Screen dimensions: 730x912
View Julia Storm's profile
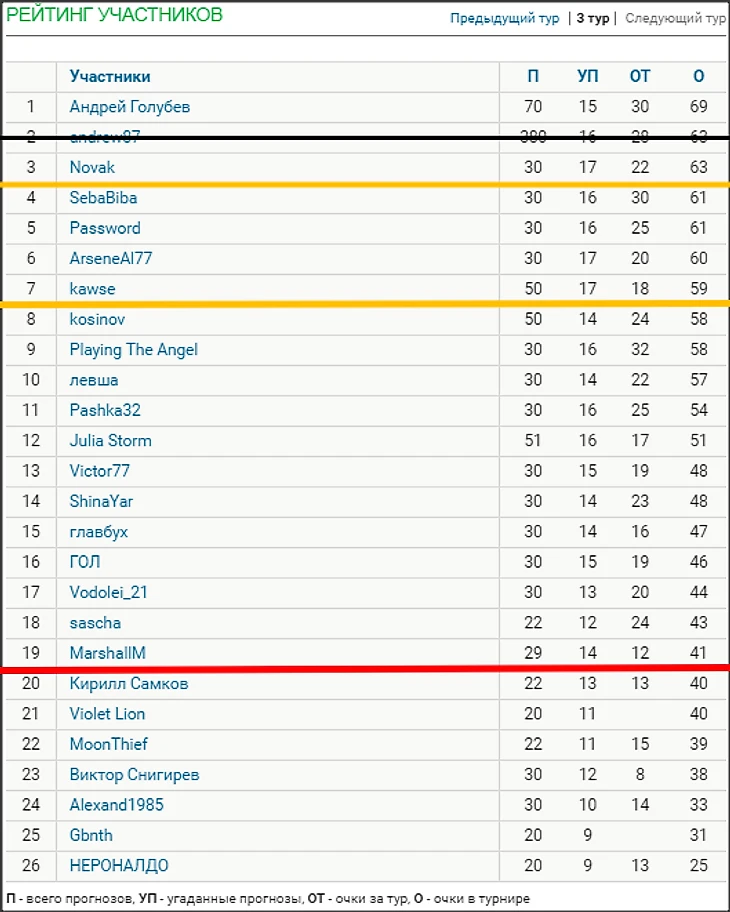(x=111, y=440)
